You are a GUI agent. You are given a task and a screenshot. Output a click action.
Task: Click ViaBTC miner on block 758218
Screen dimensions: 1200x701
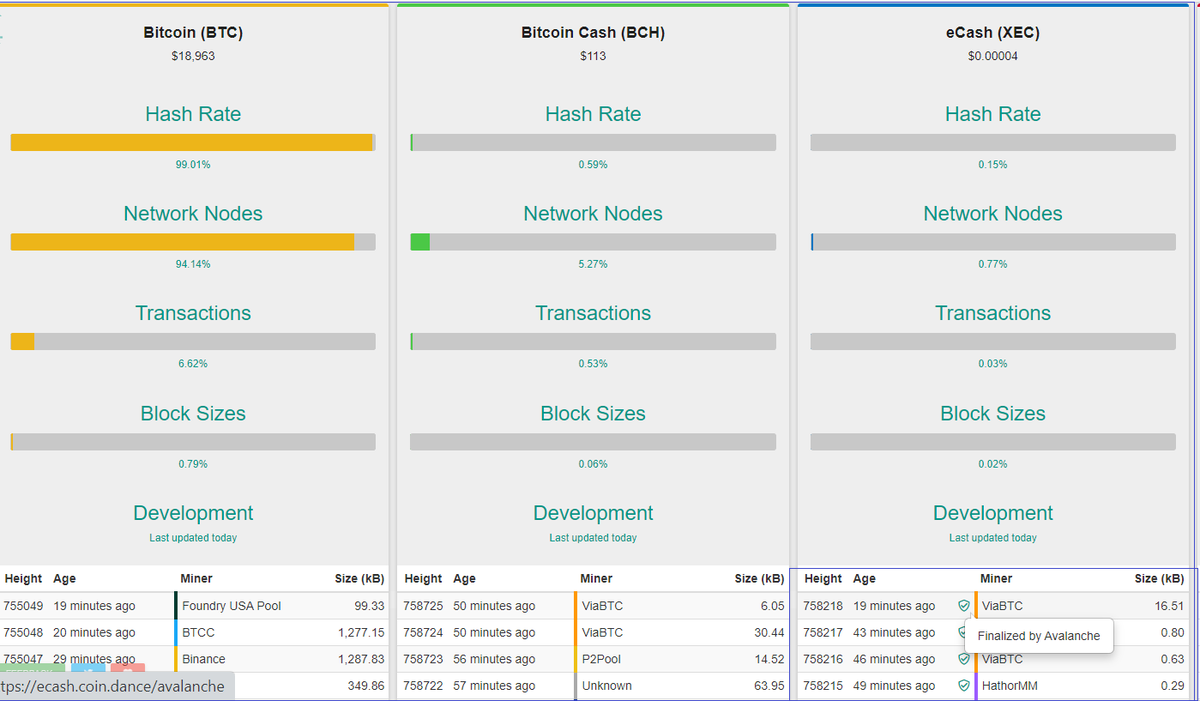click(1002, 606)
